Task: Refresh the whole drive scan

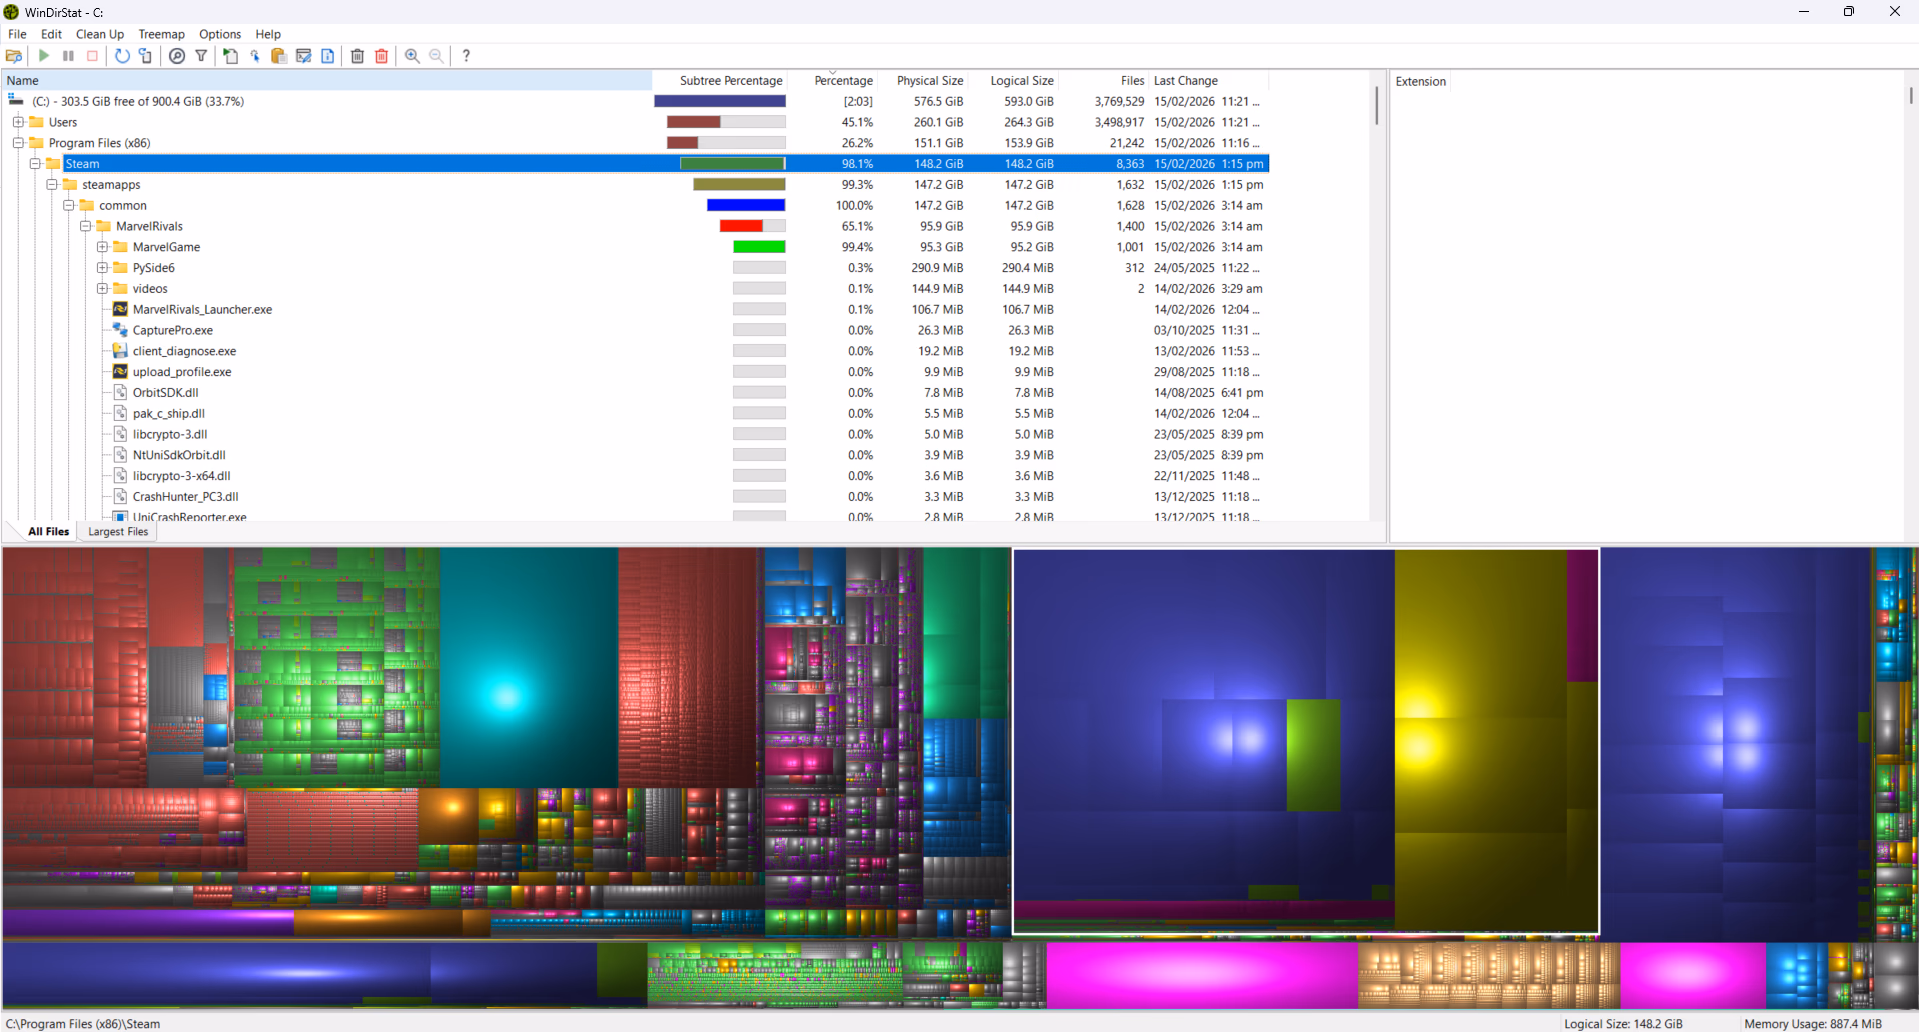Action: [x=122, y=56]
